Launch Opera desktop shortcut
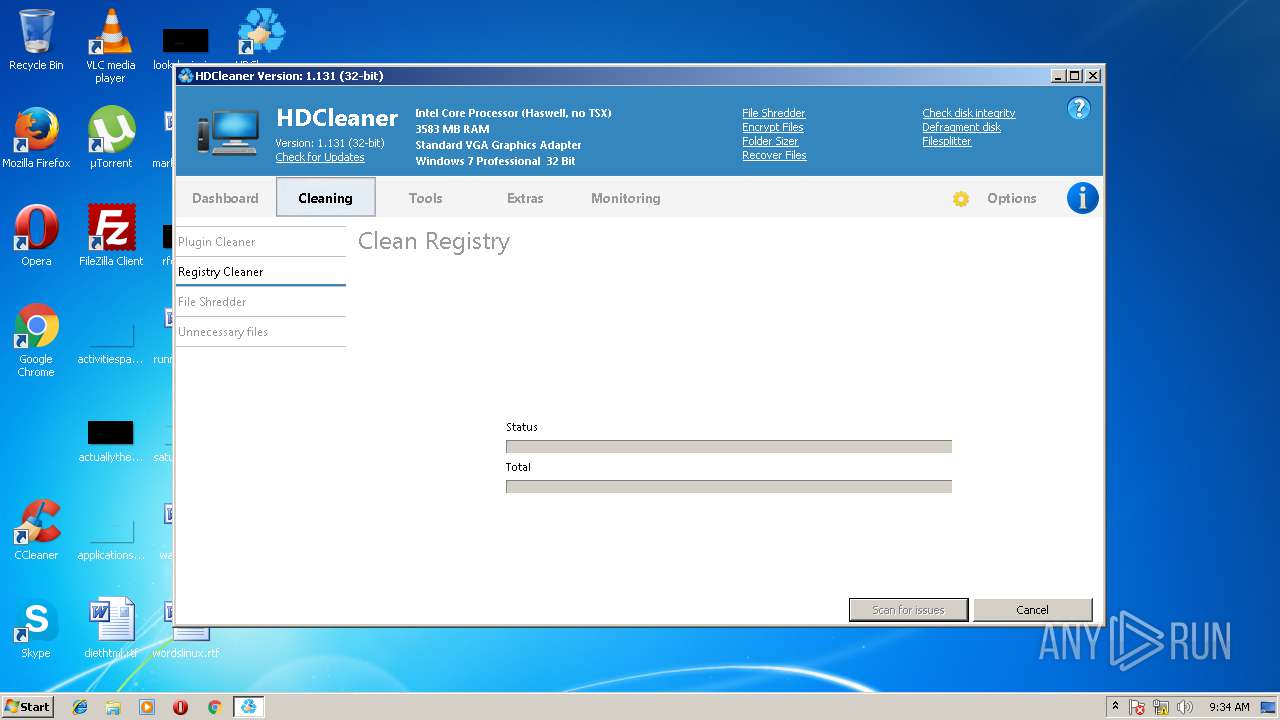This screenshot has height=720, width=1280. tap(36, 236)
